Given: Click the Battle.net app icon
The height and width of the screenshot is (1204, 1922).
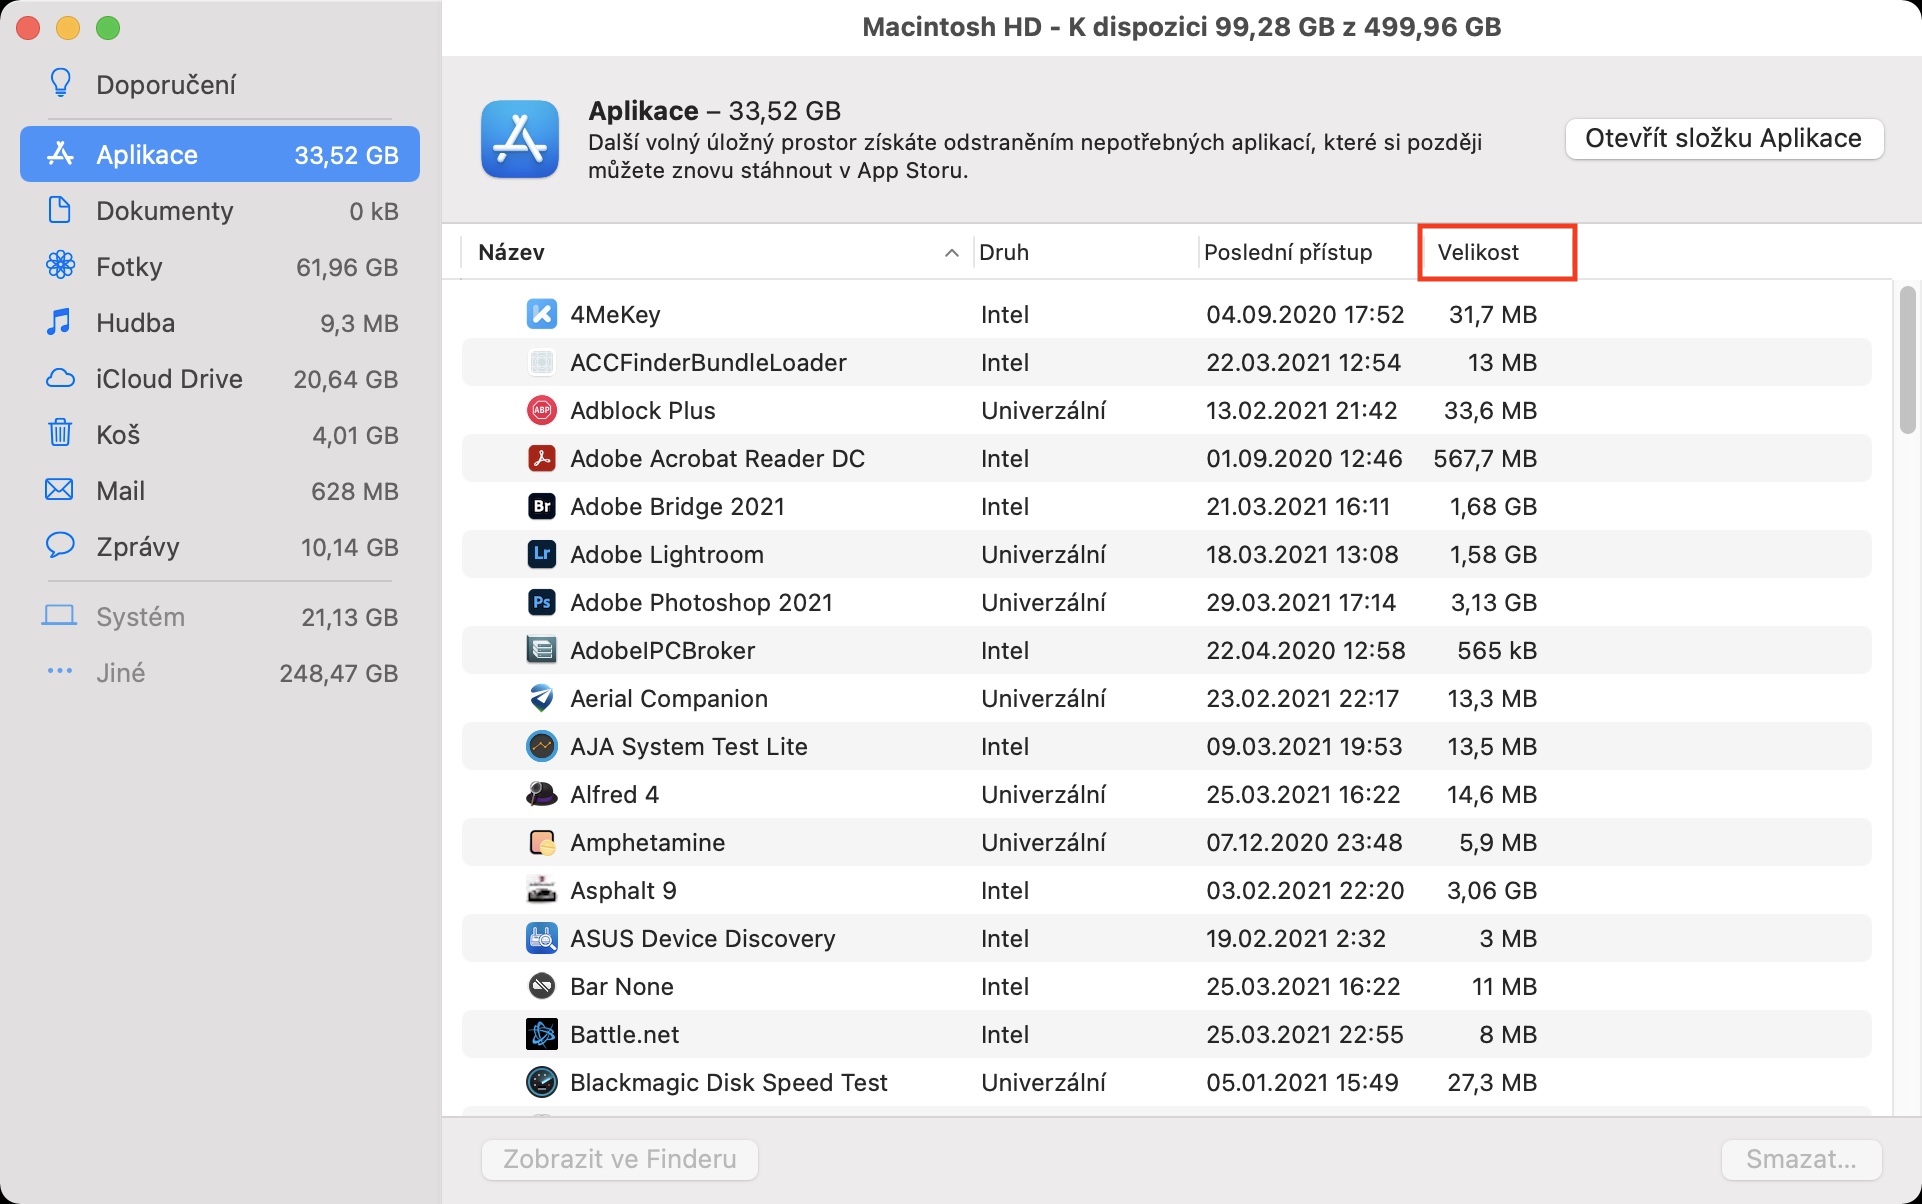Looking at the screenshot, I should tap(541, 1034).
